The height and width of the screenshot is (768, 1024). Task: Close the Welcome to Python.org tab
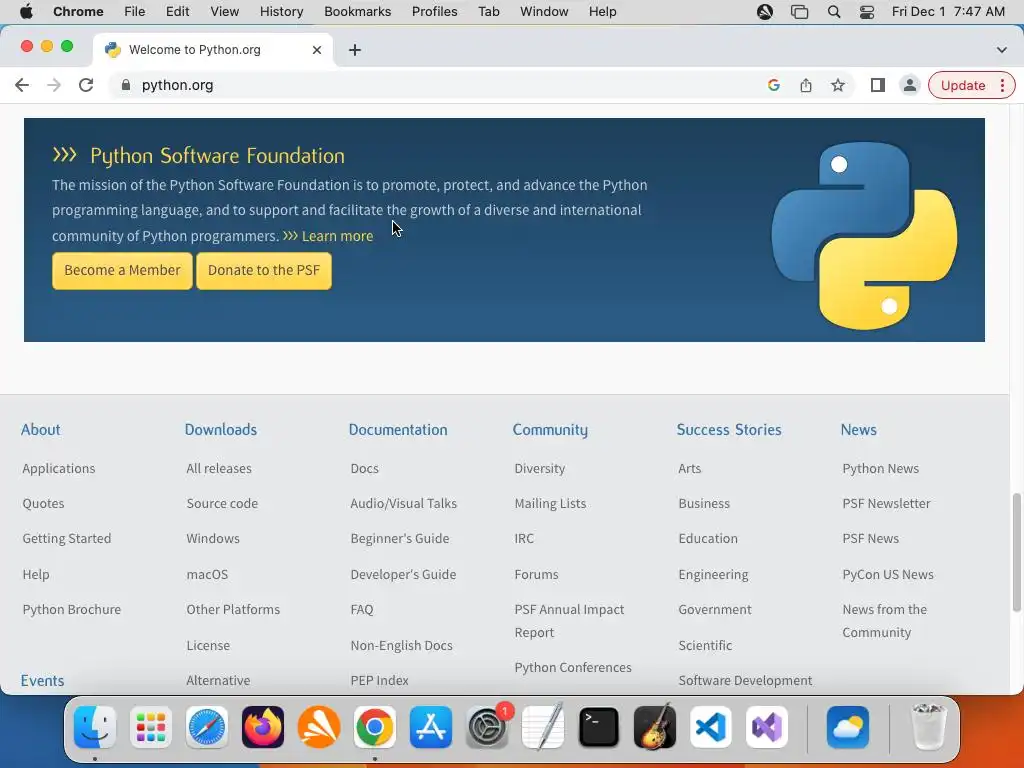tap(317, 50)
